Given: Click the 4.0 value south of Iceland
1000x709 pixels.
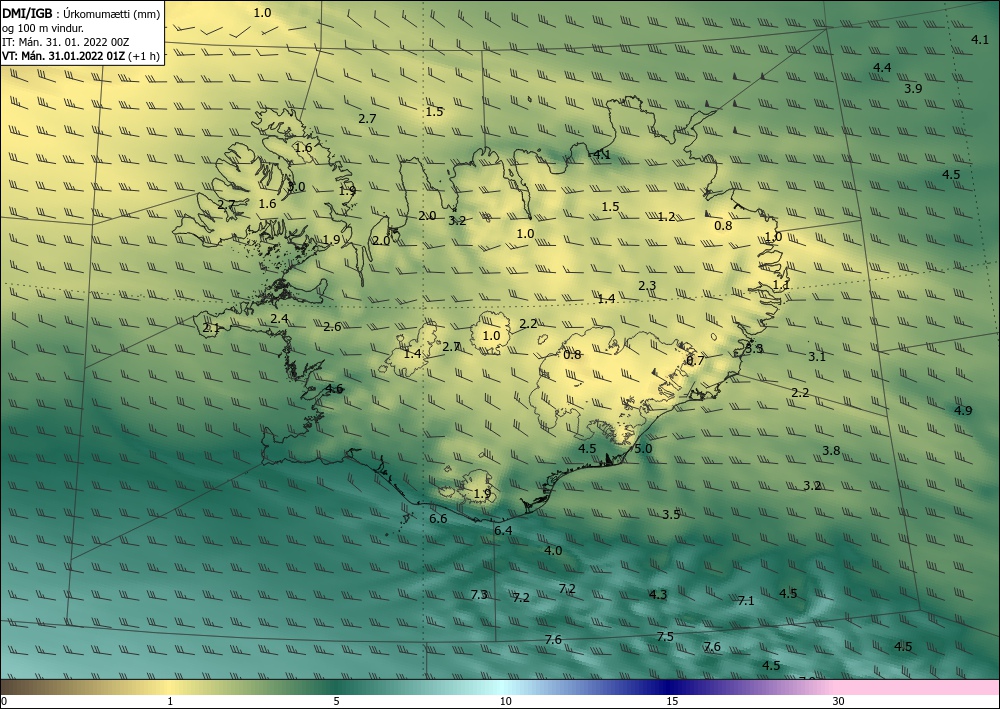Looking at the screenshot, I should point(553,550).
